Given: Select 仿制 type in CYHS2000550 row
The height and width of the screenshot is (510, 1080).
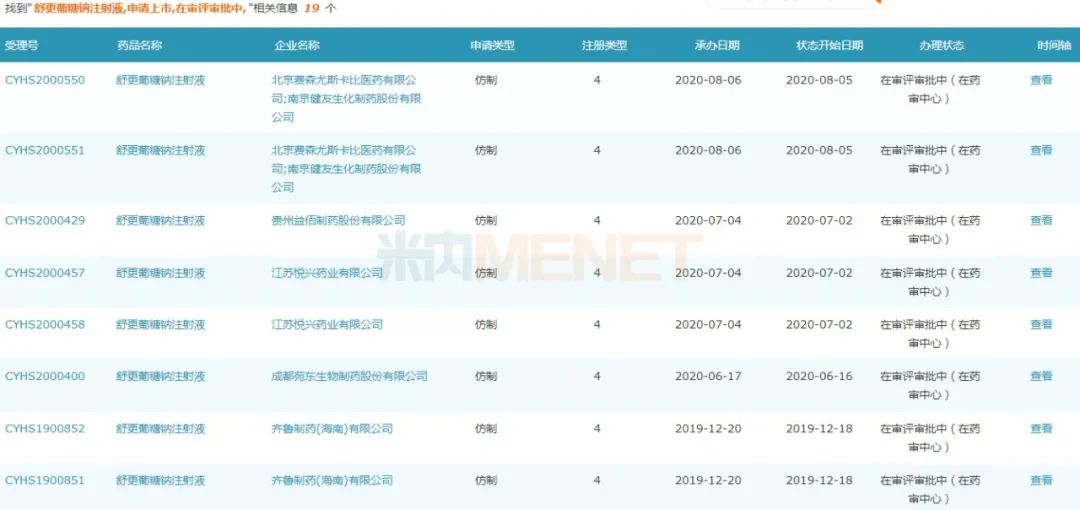Looking at the screenshot, I should point(486,80).
